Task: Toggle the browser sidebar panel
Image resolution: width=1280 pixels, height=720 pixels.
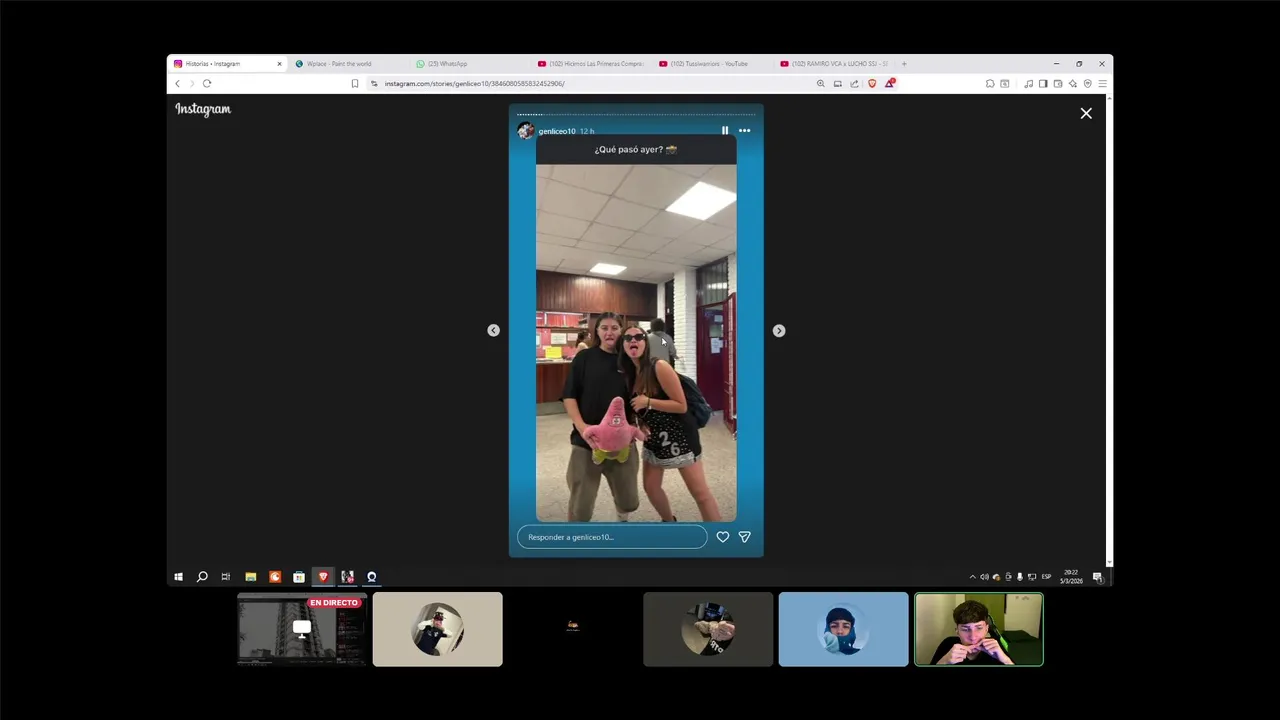Action: tap(1043, 83)
